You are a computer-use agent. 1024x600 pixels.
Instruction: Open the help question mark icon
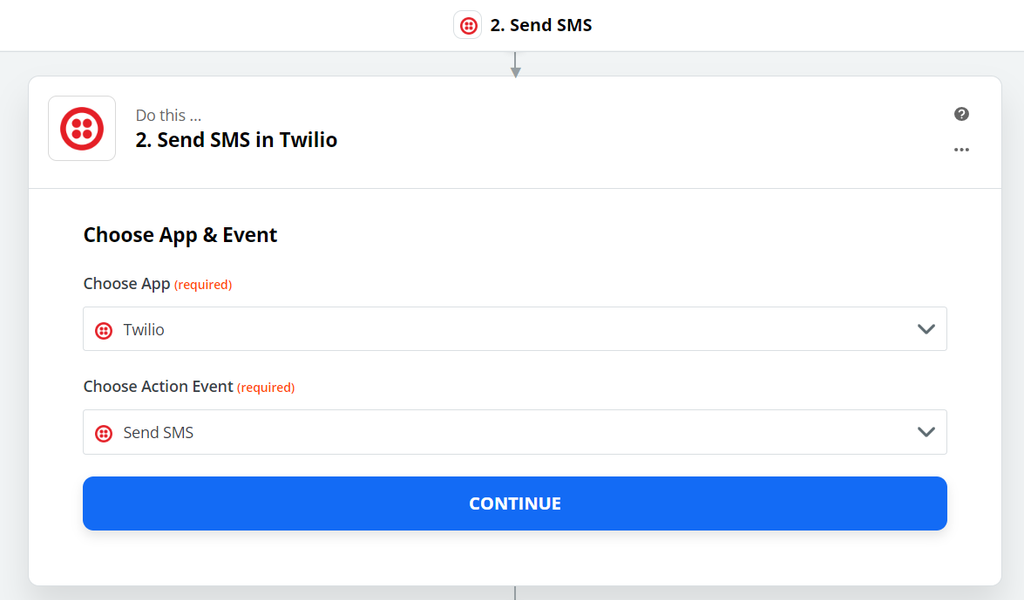[x=961, y=114]
